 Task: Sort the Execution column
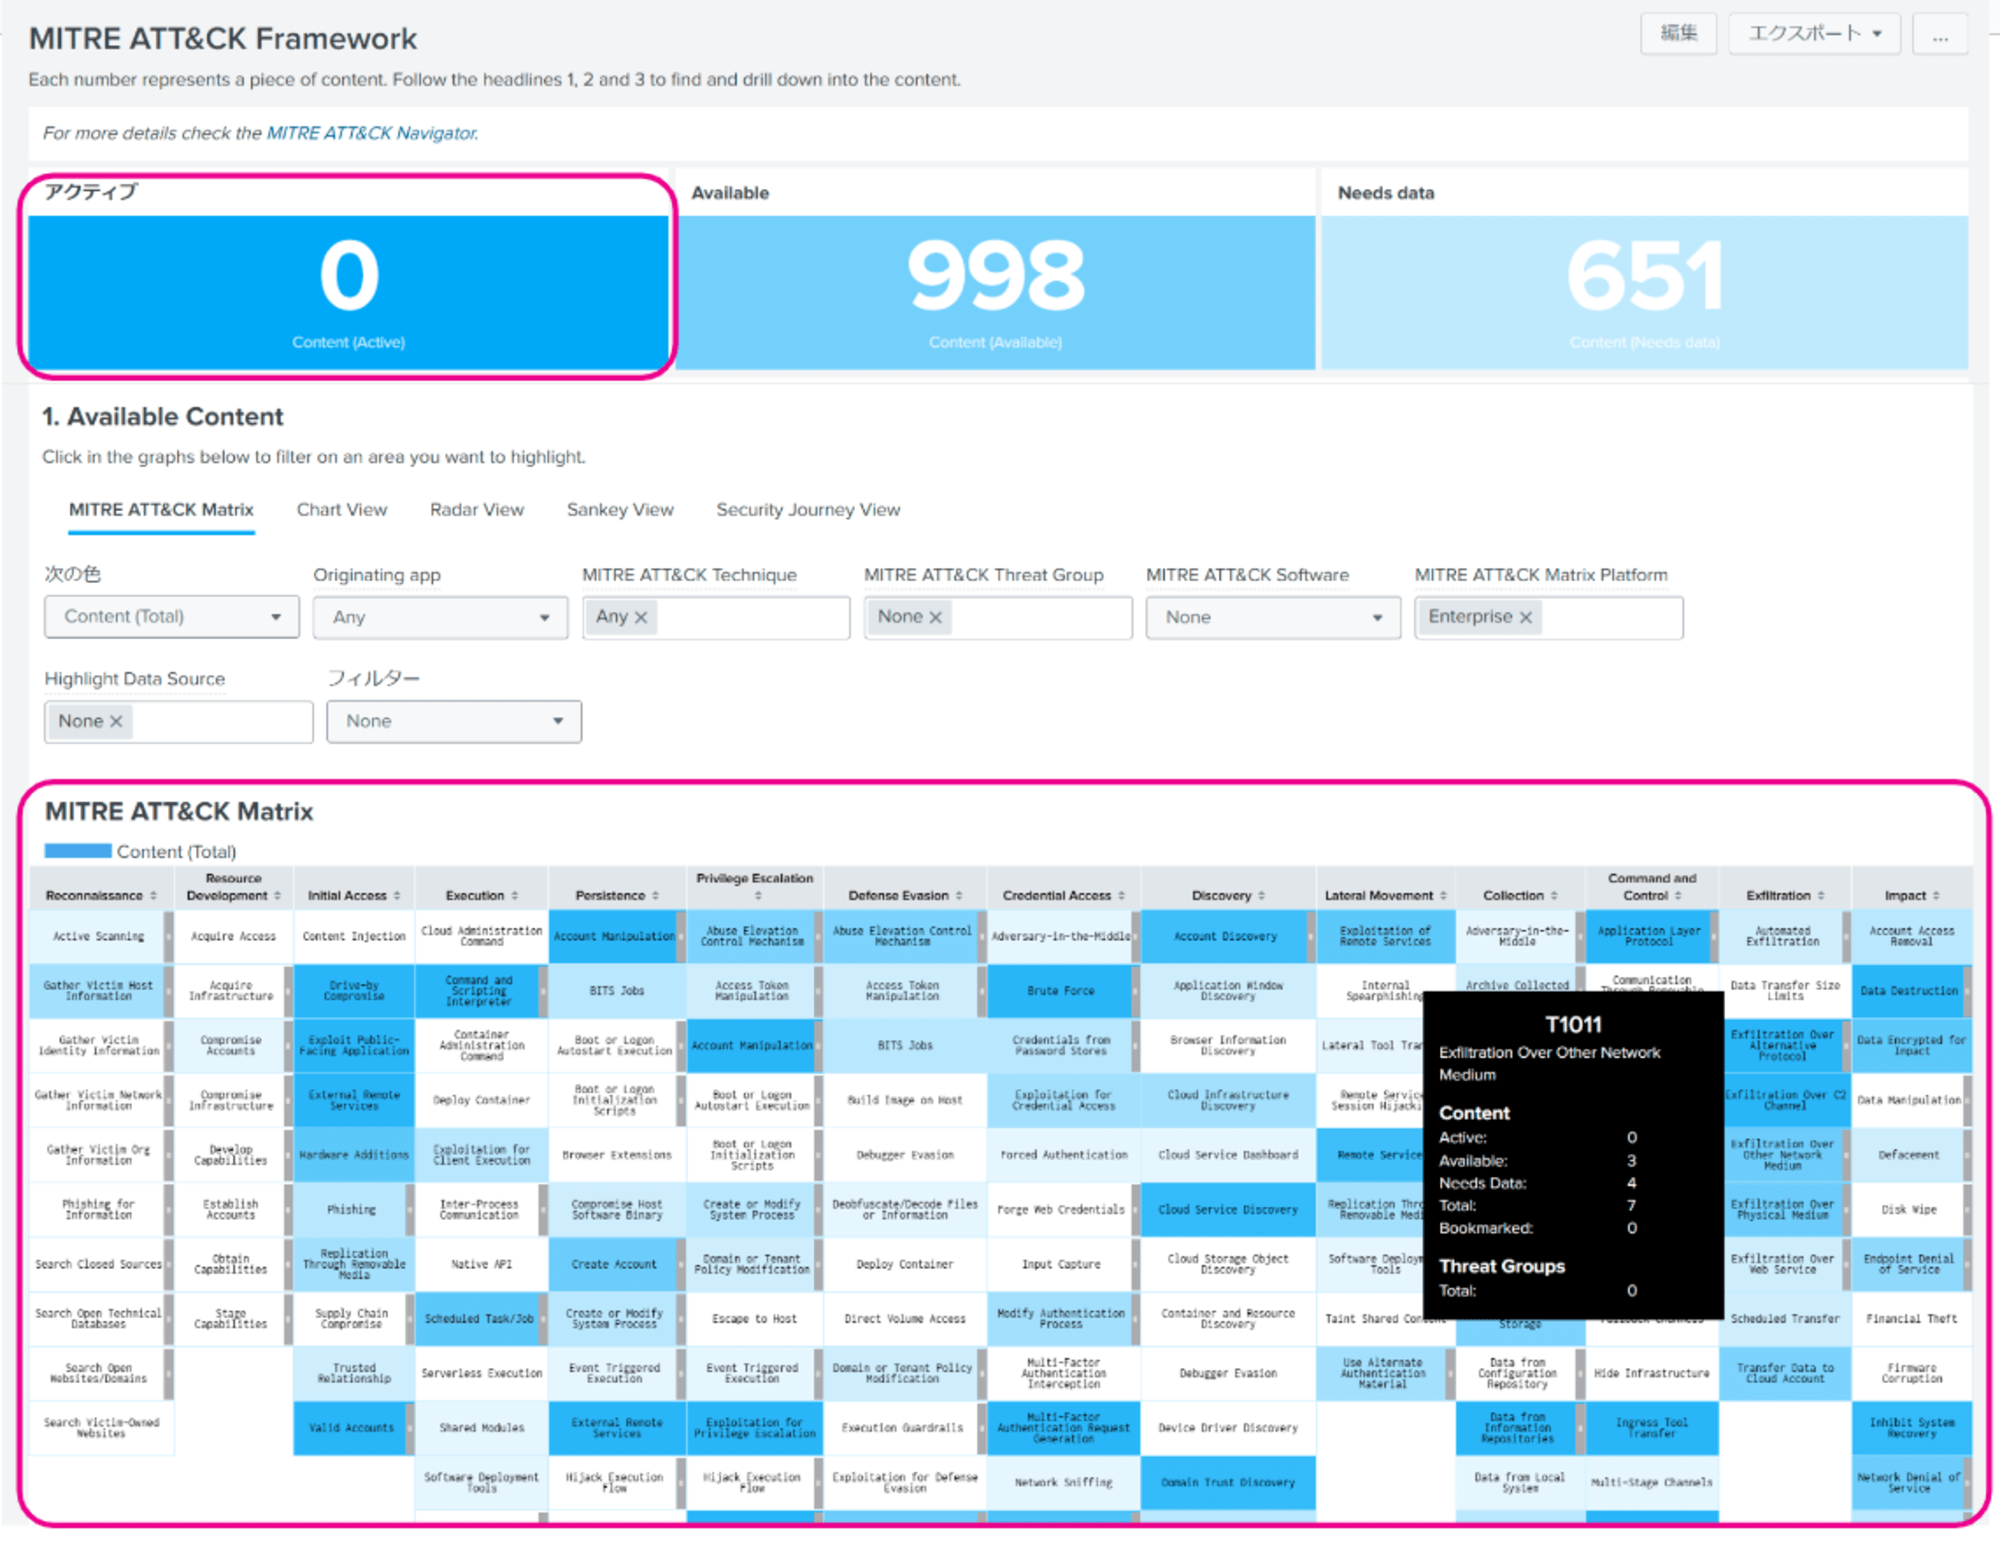(515, 896)
